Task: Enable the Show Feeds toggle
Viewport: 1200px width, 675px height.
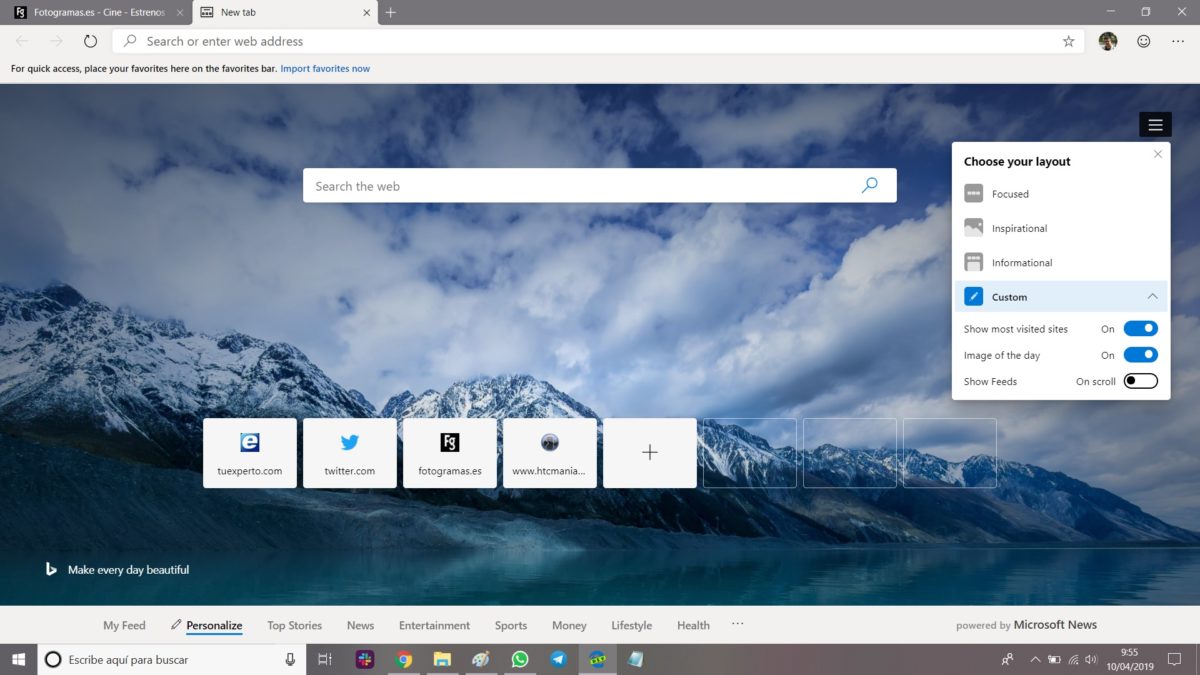Action: click(1139, 381)
